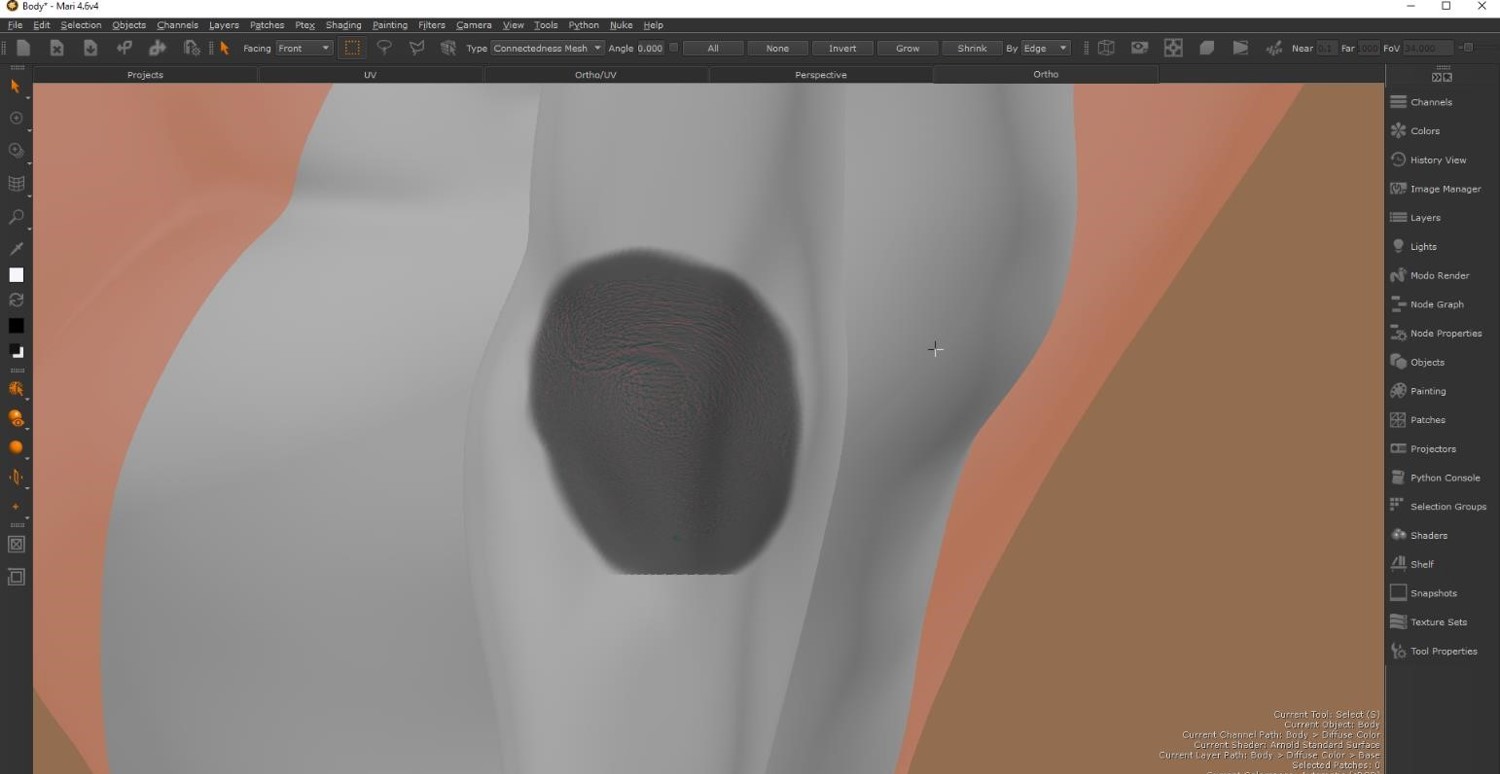The height and width of the screenshot is (774, 1500).
Task: Click the All selection button
Action: click(x=713, y=48)
